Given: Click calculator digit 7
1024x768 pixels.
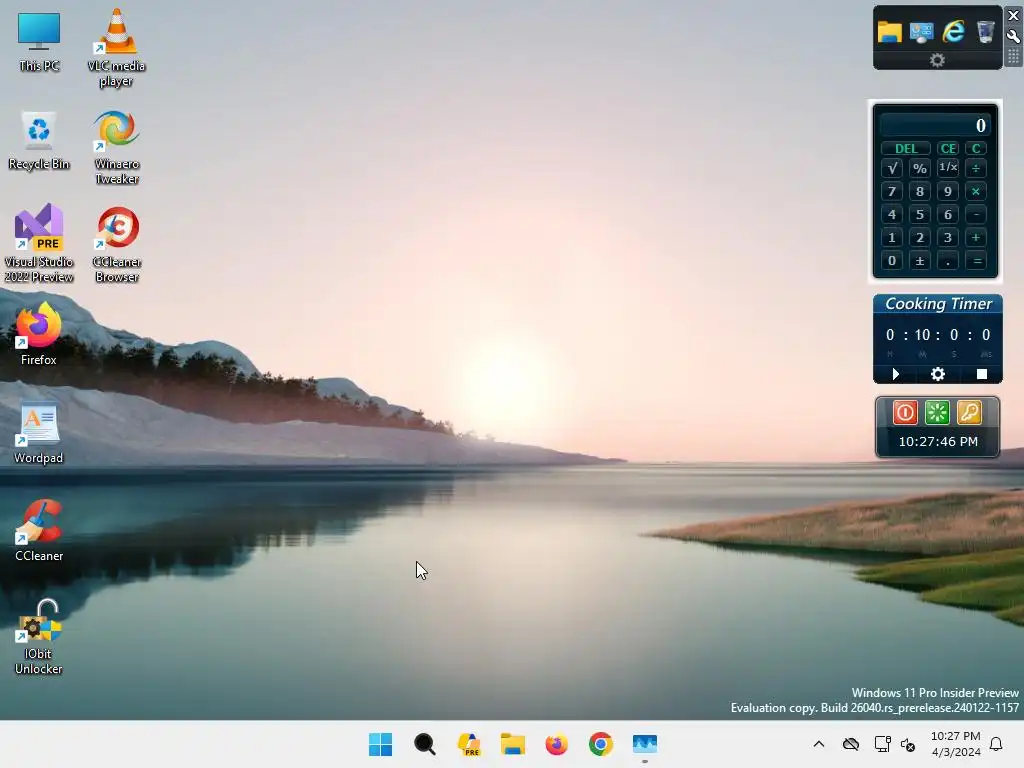Looking at the screenshot, I should [x=892, y=191].
